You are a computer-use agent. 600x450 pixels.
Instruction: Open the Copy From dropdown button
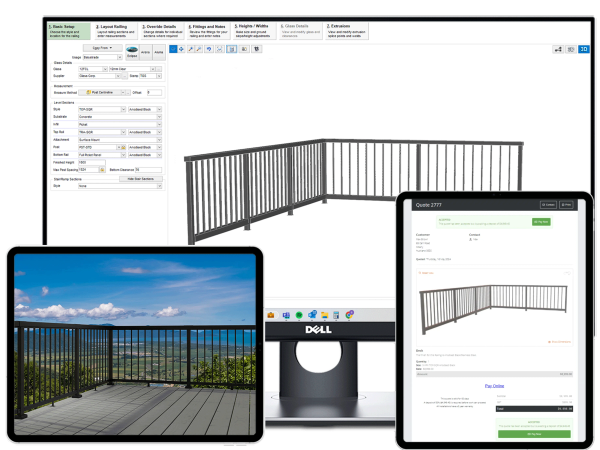tap(103, 48)
